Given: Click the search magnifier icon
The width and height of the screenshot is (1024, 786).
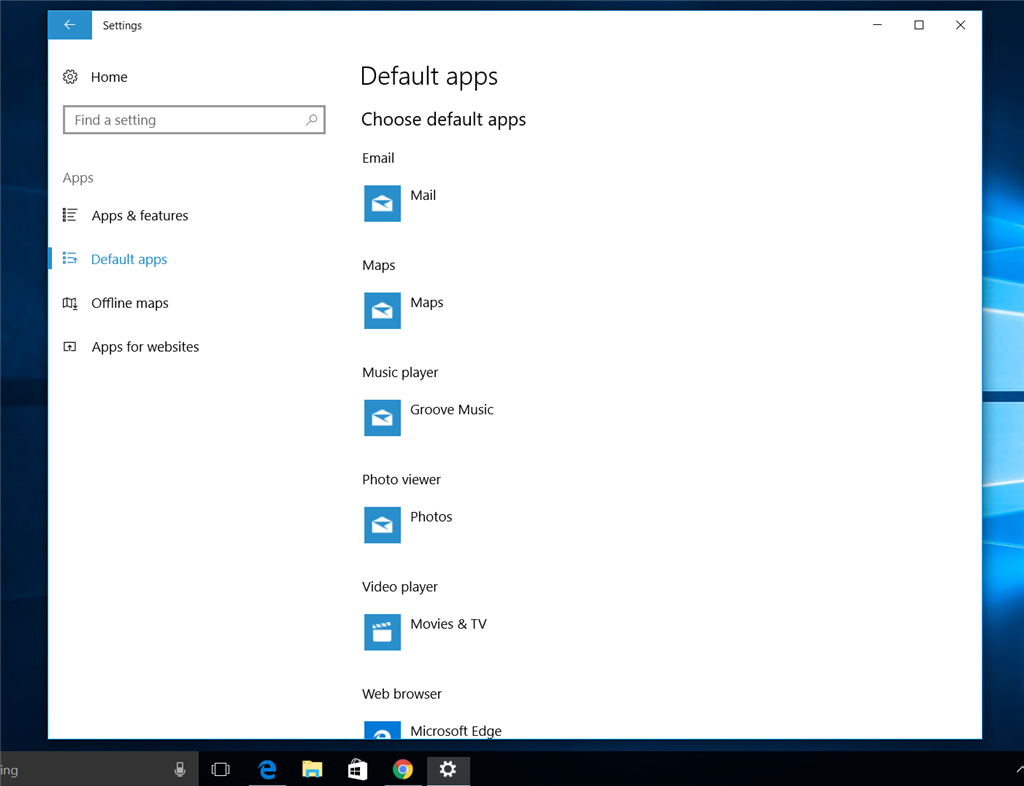Looking at the screenshot, I should (x=312, y=120).
